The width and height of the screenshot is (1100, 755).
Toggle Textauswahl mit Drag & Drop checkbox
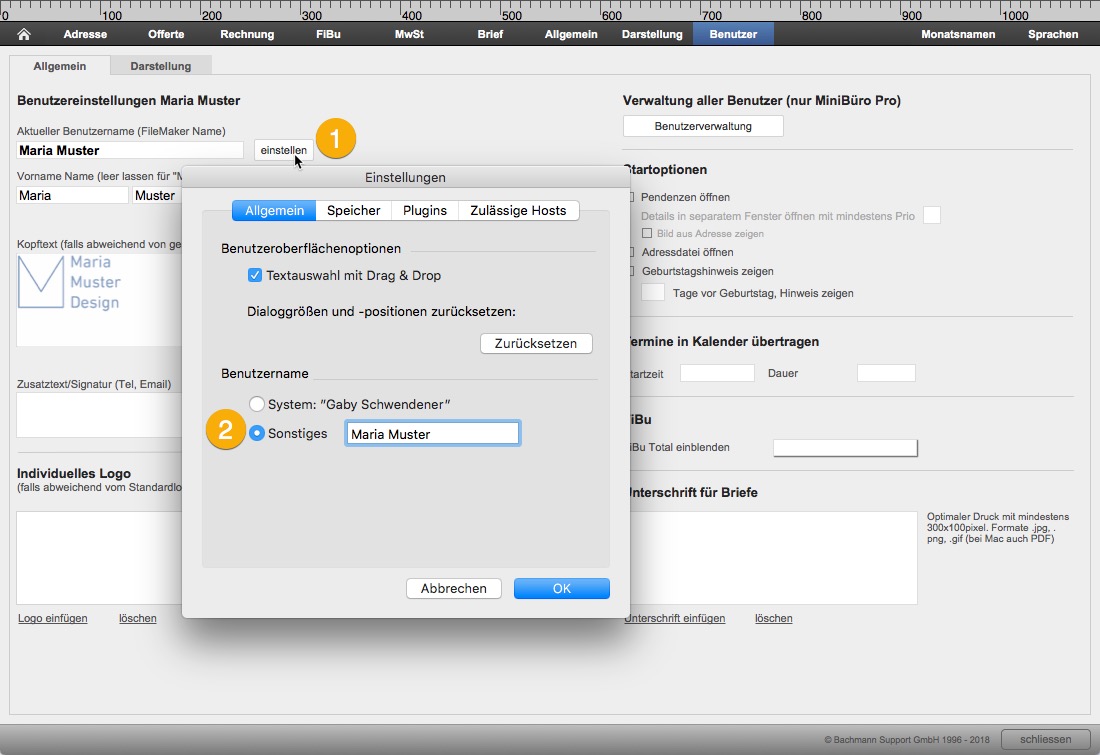pos(255,275)
